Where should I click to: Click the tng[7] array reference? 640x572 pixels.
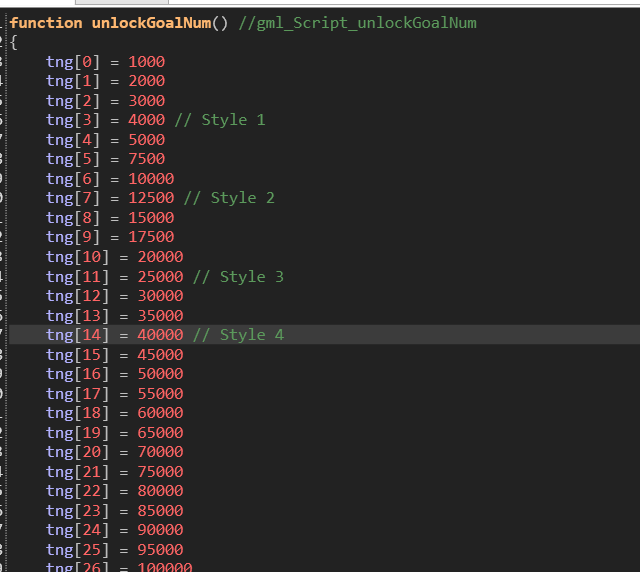pyautogui.click(x=73, y=198)
